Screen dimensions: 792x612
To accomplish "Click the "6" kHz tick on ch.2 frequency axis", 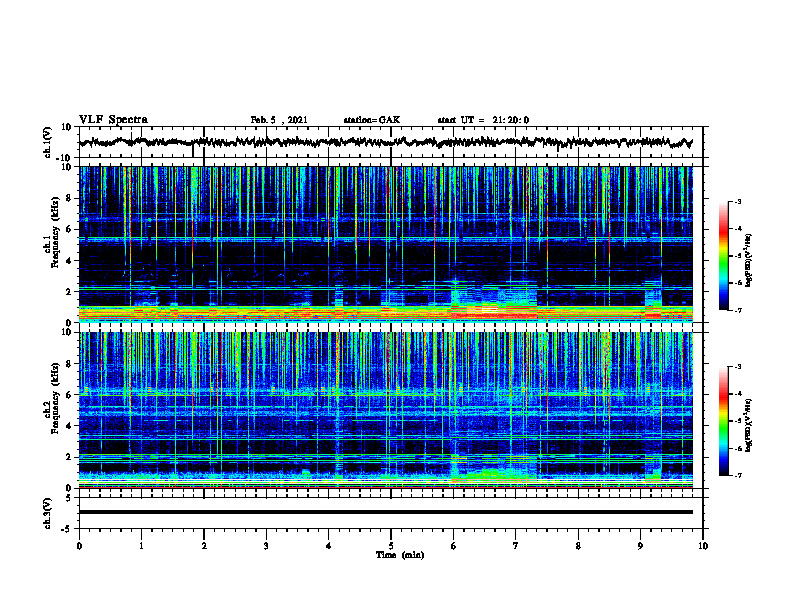I will click(70, 395).
